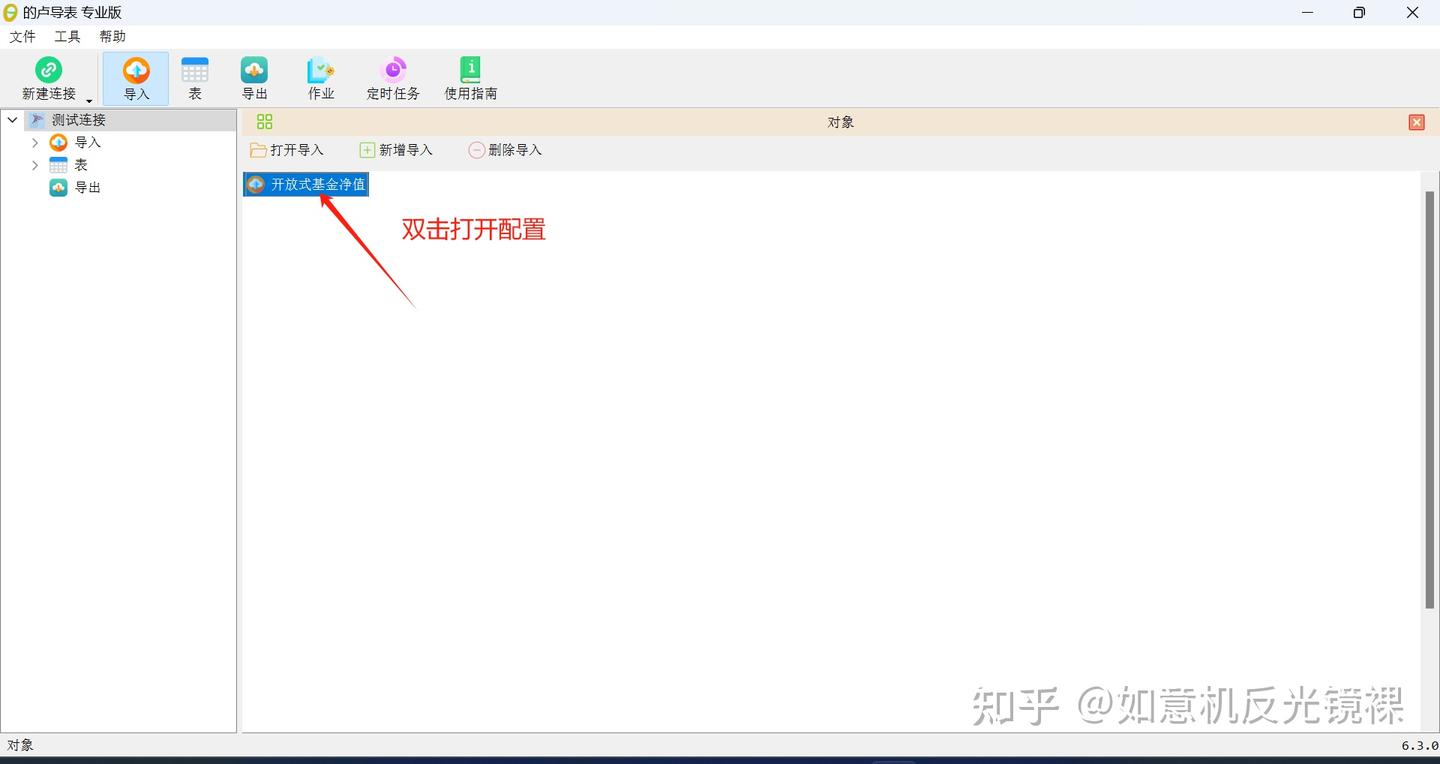This screenshot has height=764, width=1440.
Task: Select 导入 node in the tree
Action: coord(88,143)
